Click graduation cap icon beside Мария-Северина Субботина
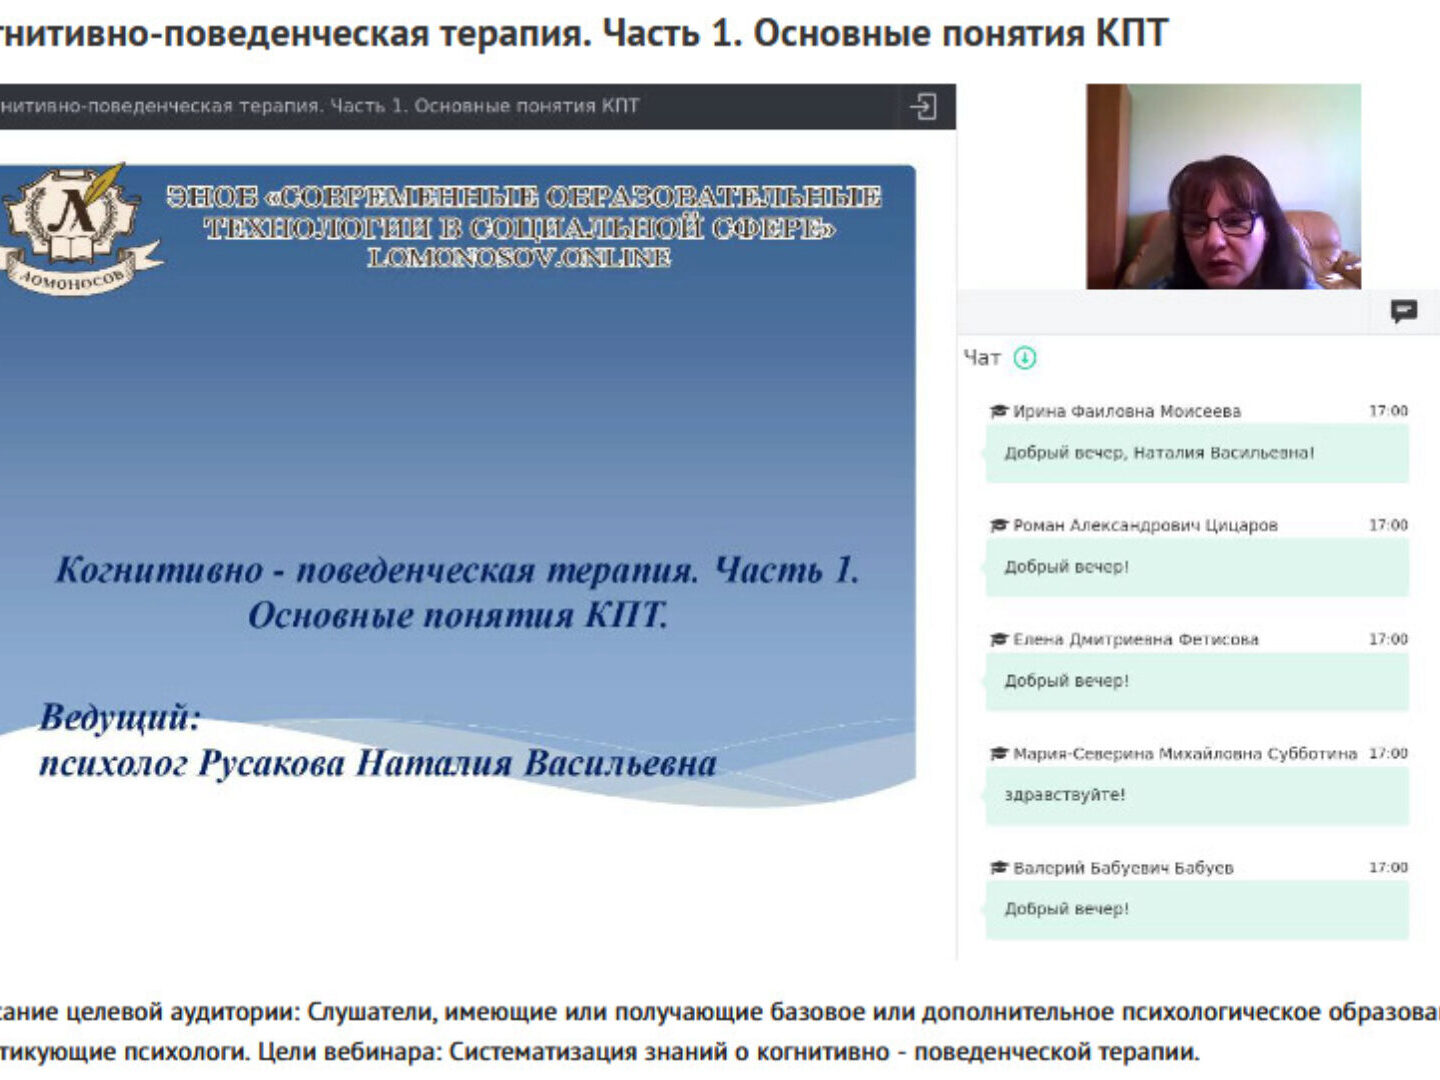This screenshot has height=1080, width=1440. coord(998,753)
